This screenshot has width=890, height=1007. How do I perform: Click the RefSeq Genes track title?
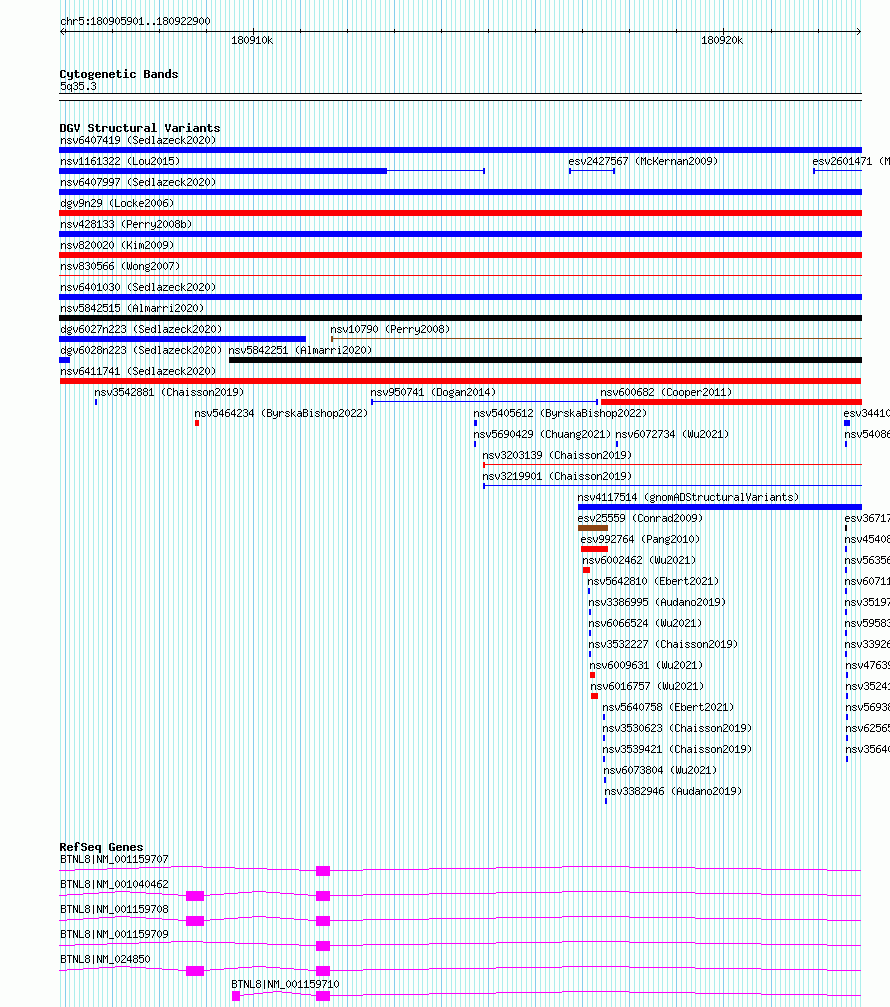click(101, 847)
